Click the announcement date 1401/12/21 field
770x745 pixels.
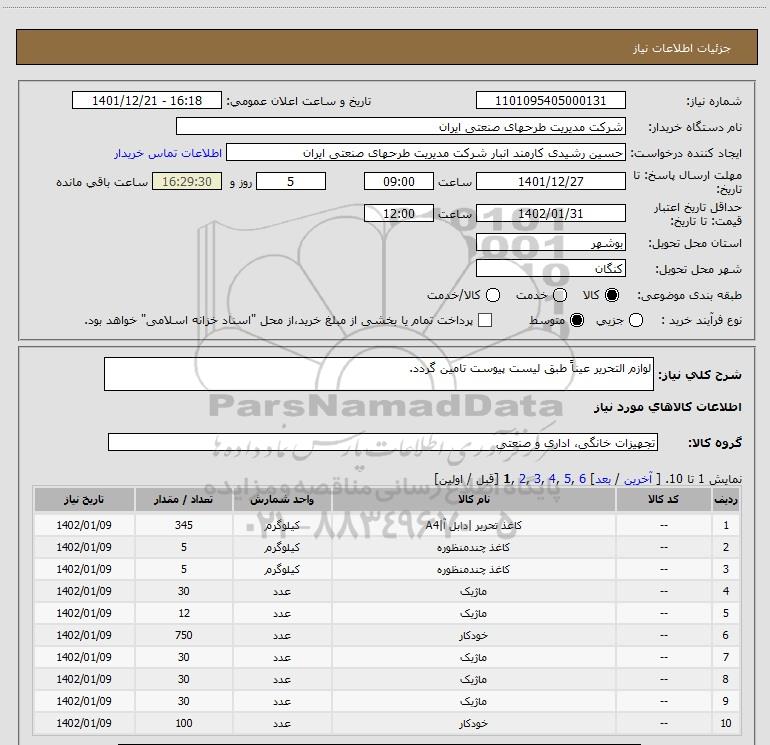click(147, 100)
